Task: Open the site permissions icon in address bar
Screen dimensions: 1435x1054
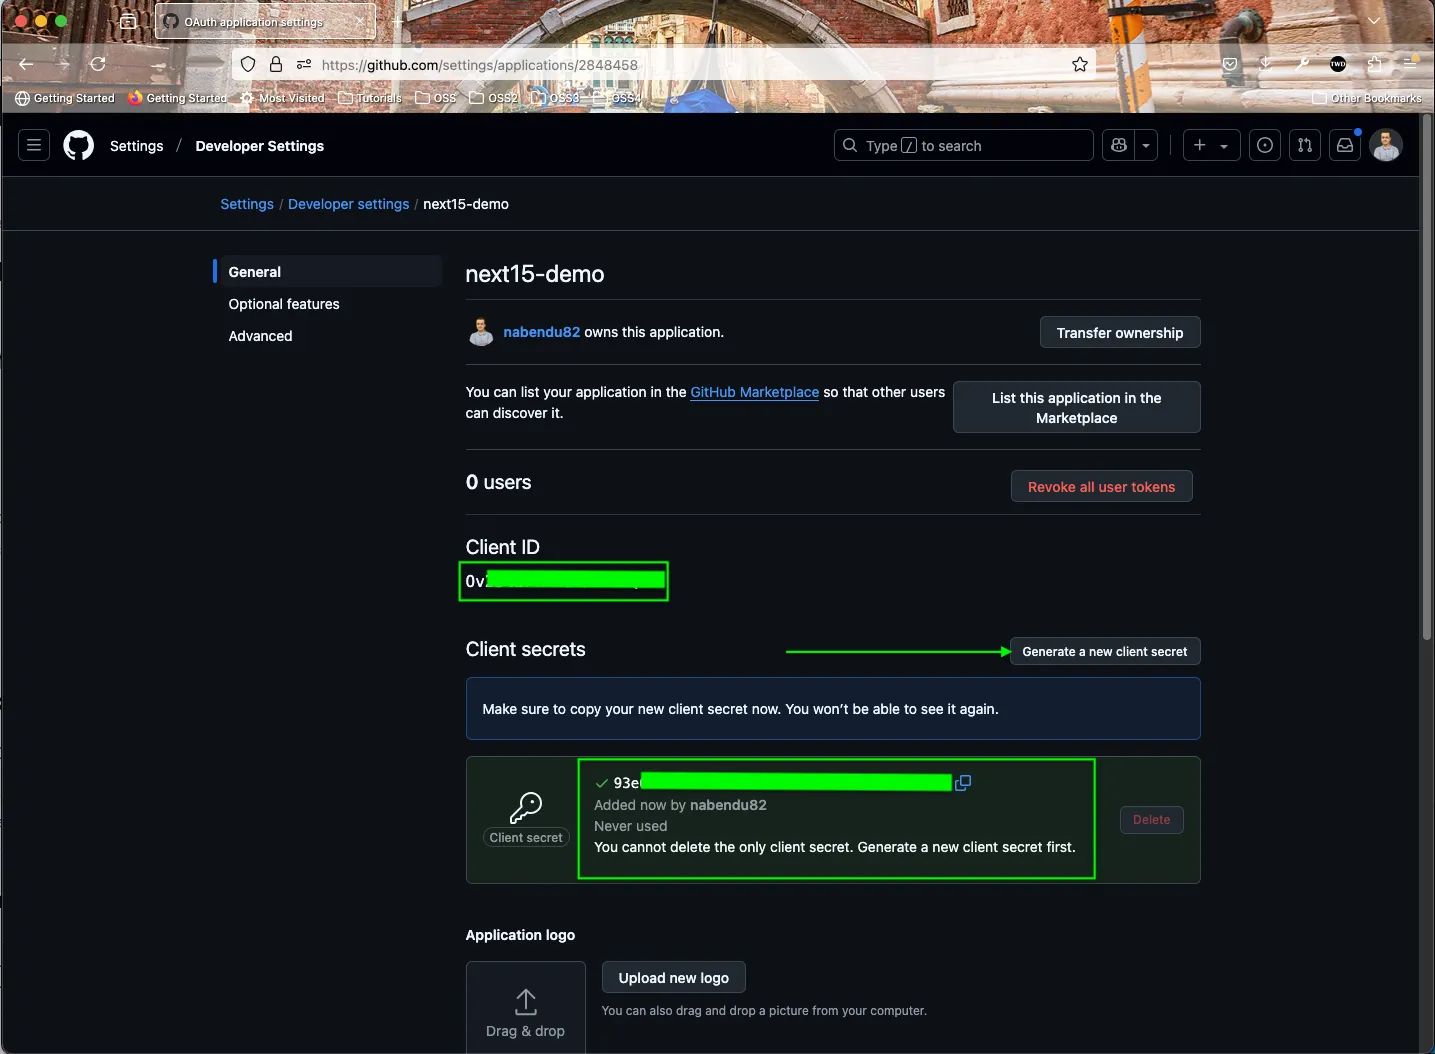Action: tap(304, 64)
